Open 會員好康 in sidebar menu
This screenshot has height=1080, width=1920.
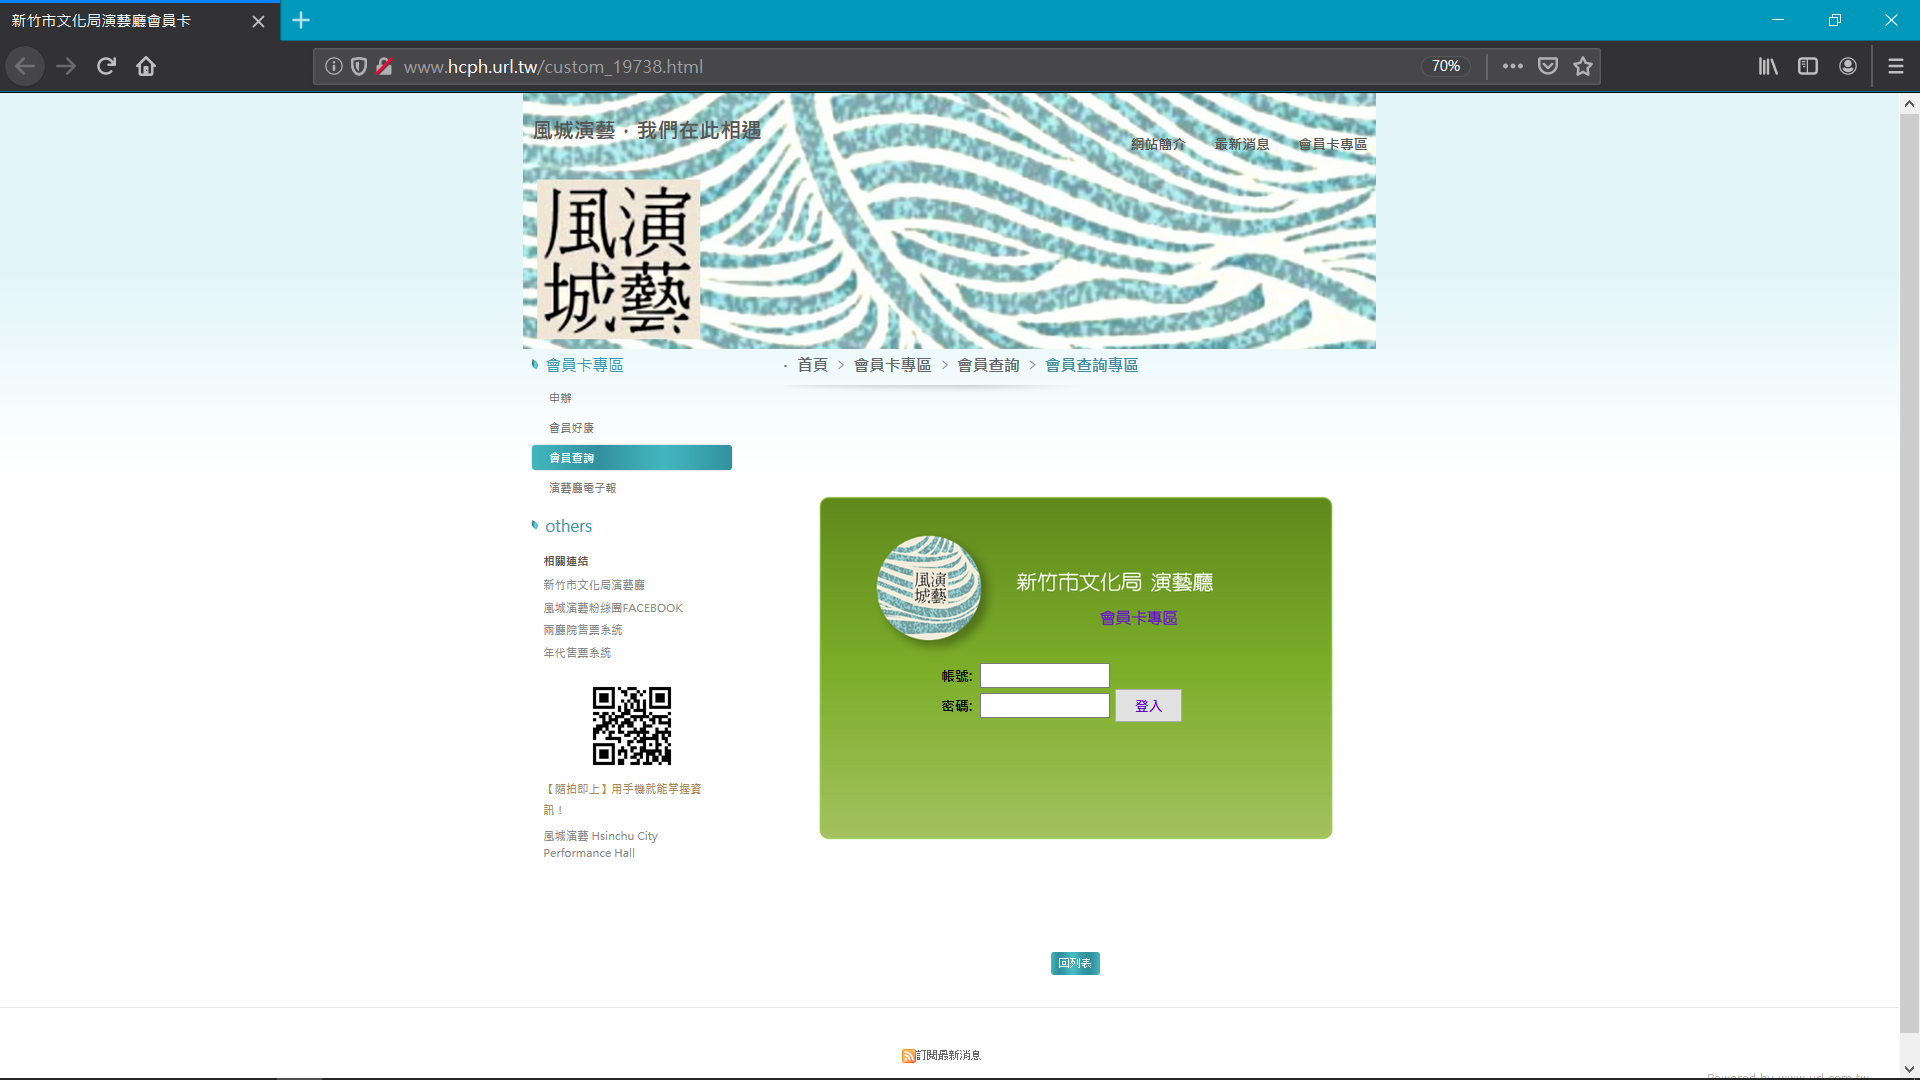pyautogui.click(x=571, y=428)
